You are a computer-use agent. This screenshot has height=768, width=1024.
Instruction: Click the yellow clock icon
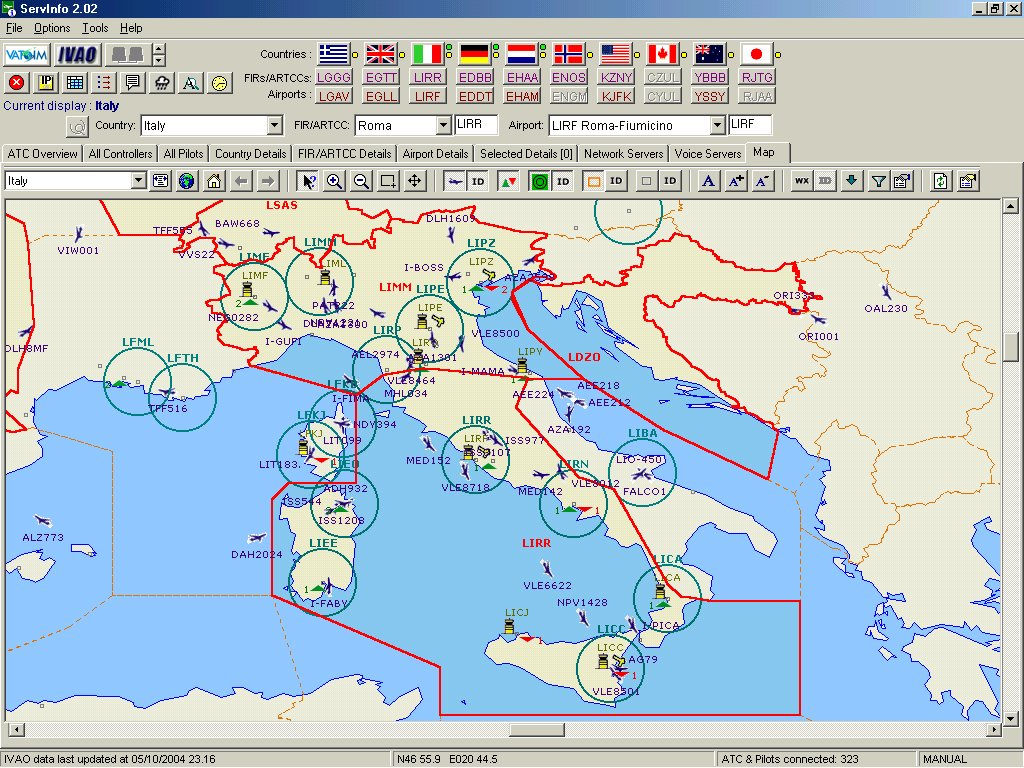[x=220, y=82]
